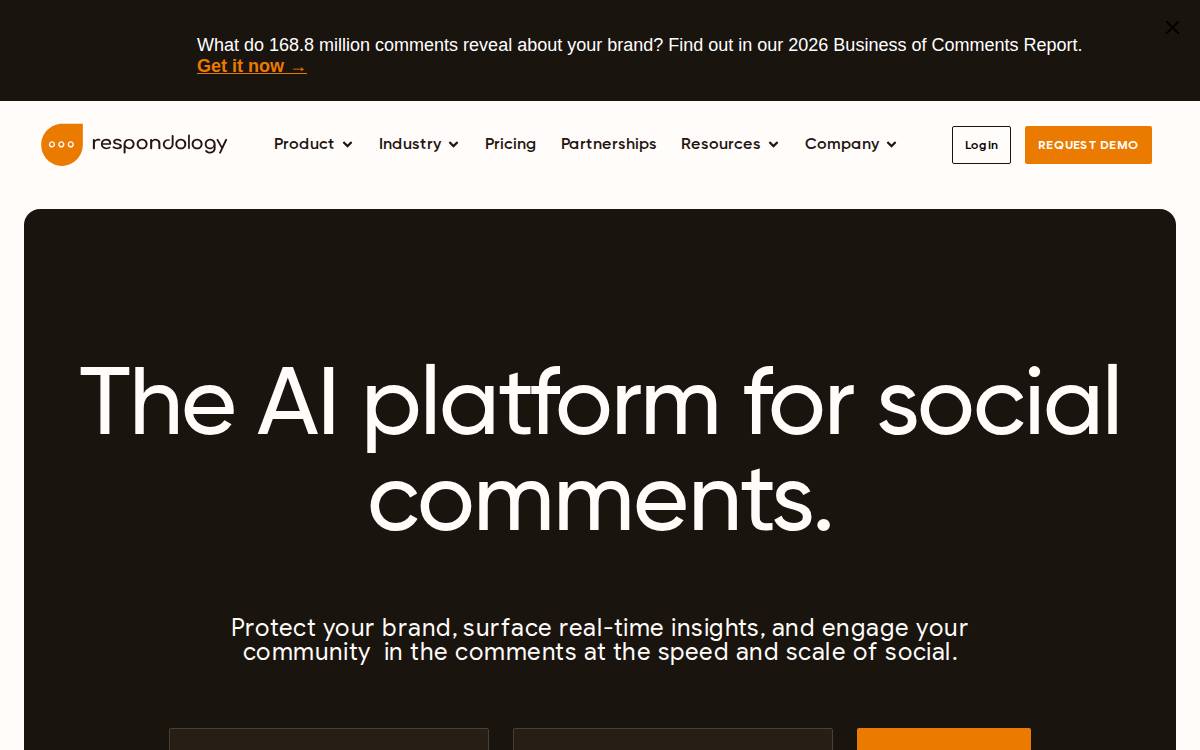Screen dimensions: 1200x750
Task: Expand the Resources dropdown arrow
Action: (x=773, y=145)
